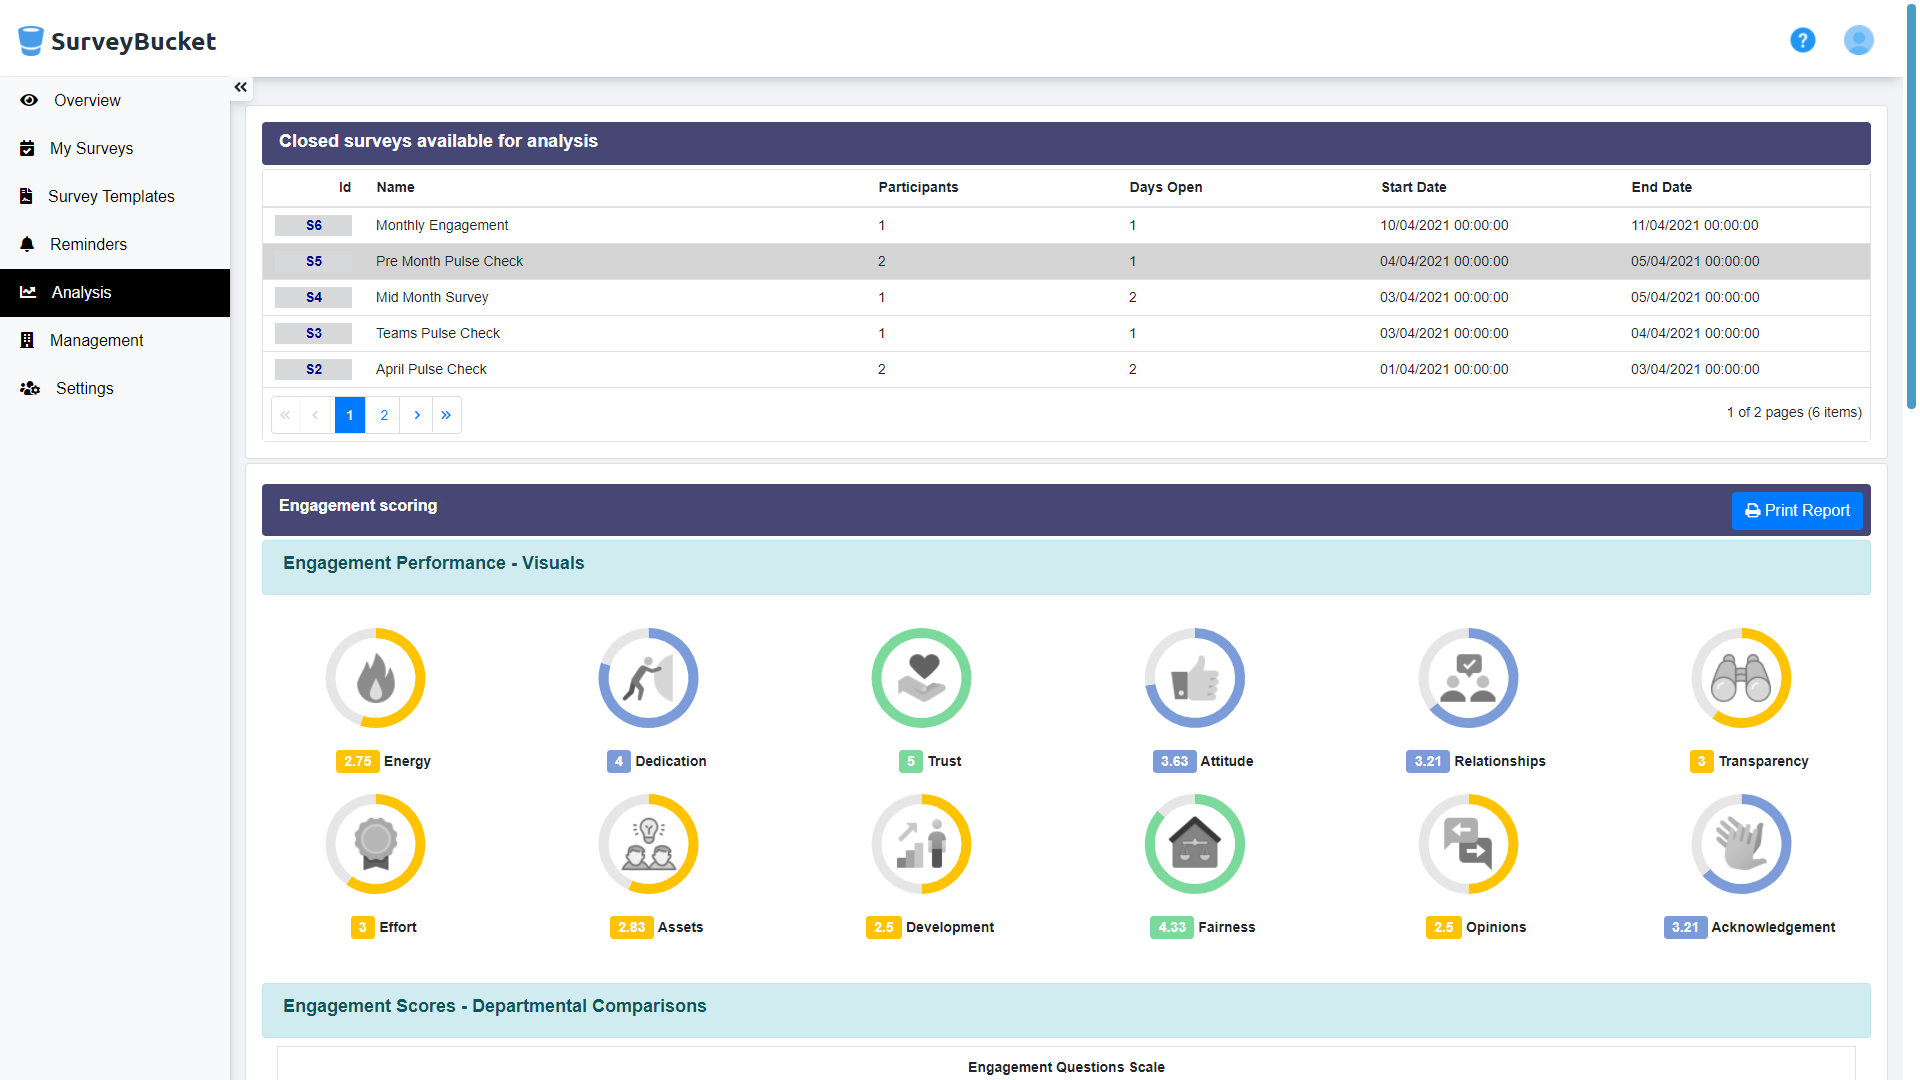
Task: Click the Trust heart-in-hand gauge icon
Action: tap(922, 678)
